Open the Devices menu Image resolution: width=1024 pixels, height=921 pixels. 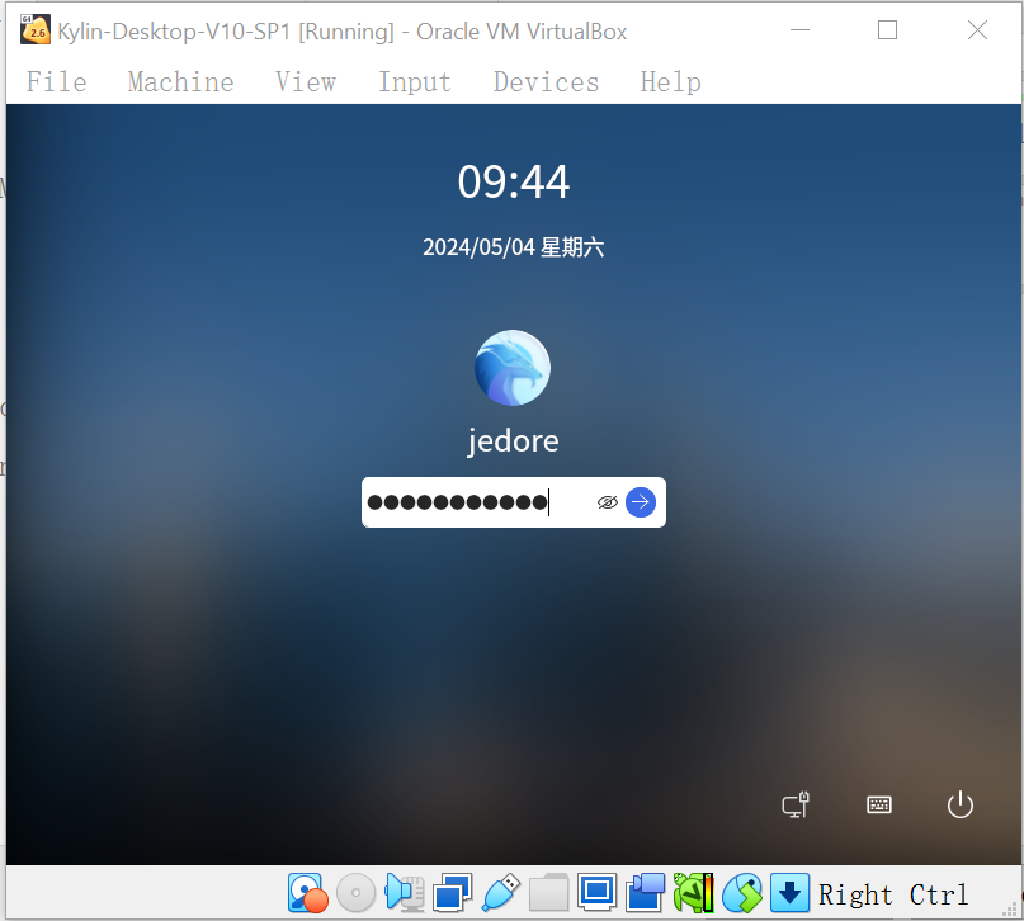point(545,82)
